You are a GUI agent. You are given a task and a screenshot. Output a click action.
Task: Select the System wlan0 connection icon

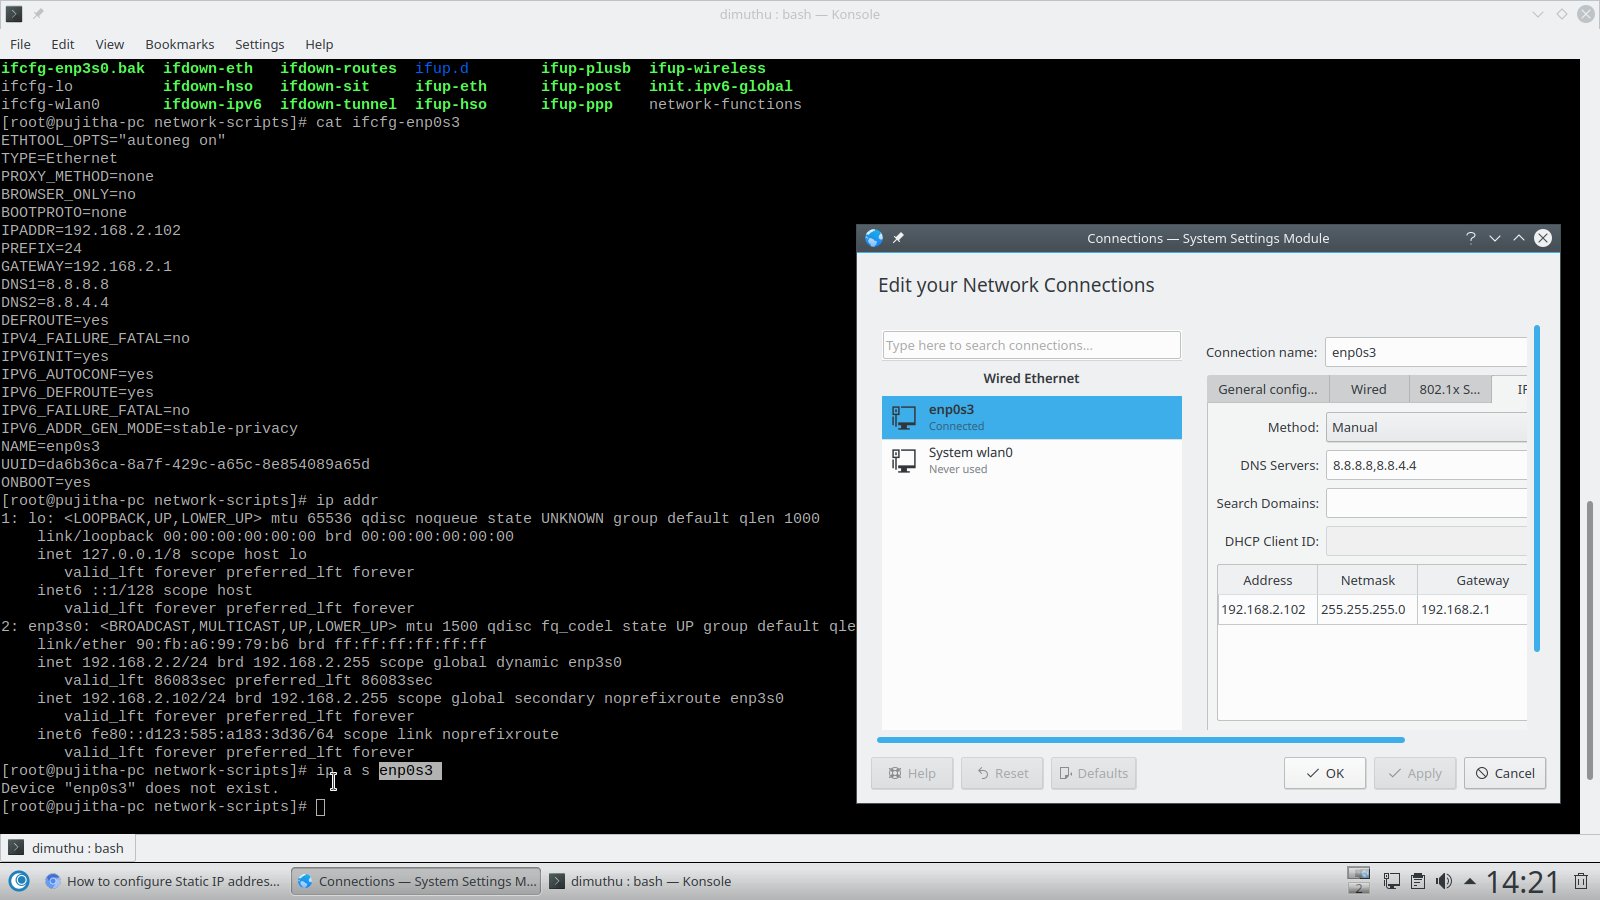pyautogui.click(x=904, y=460)
